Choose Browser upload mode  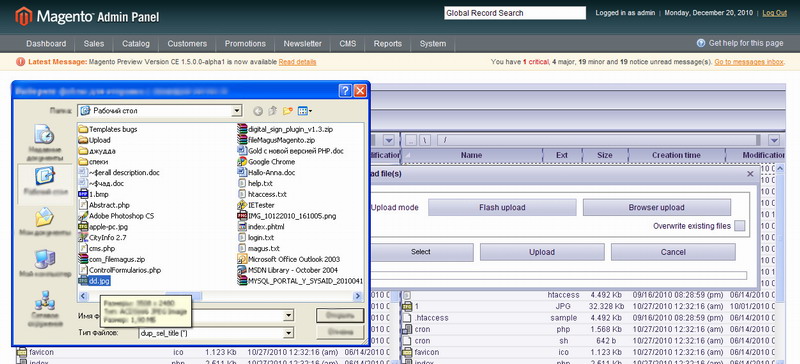(657, 207)
